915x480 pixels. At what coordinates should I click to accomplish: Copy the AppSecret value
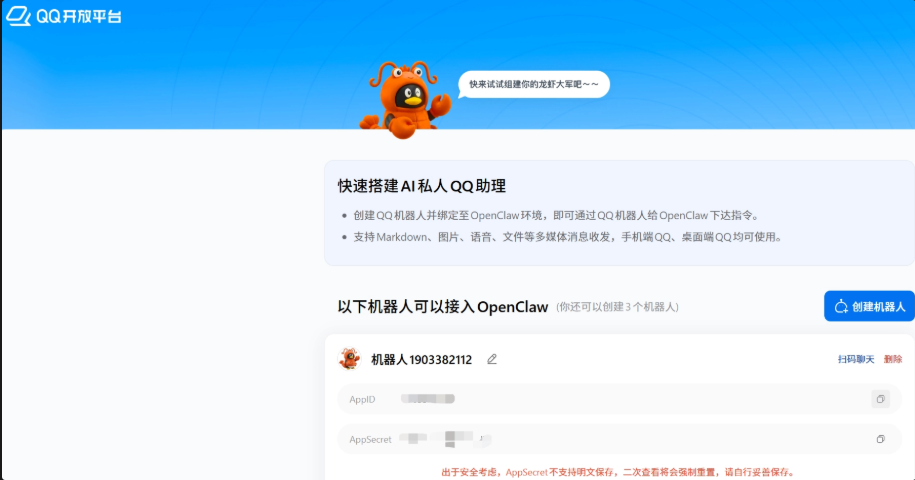880,439
